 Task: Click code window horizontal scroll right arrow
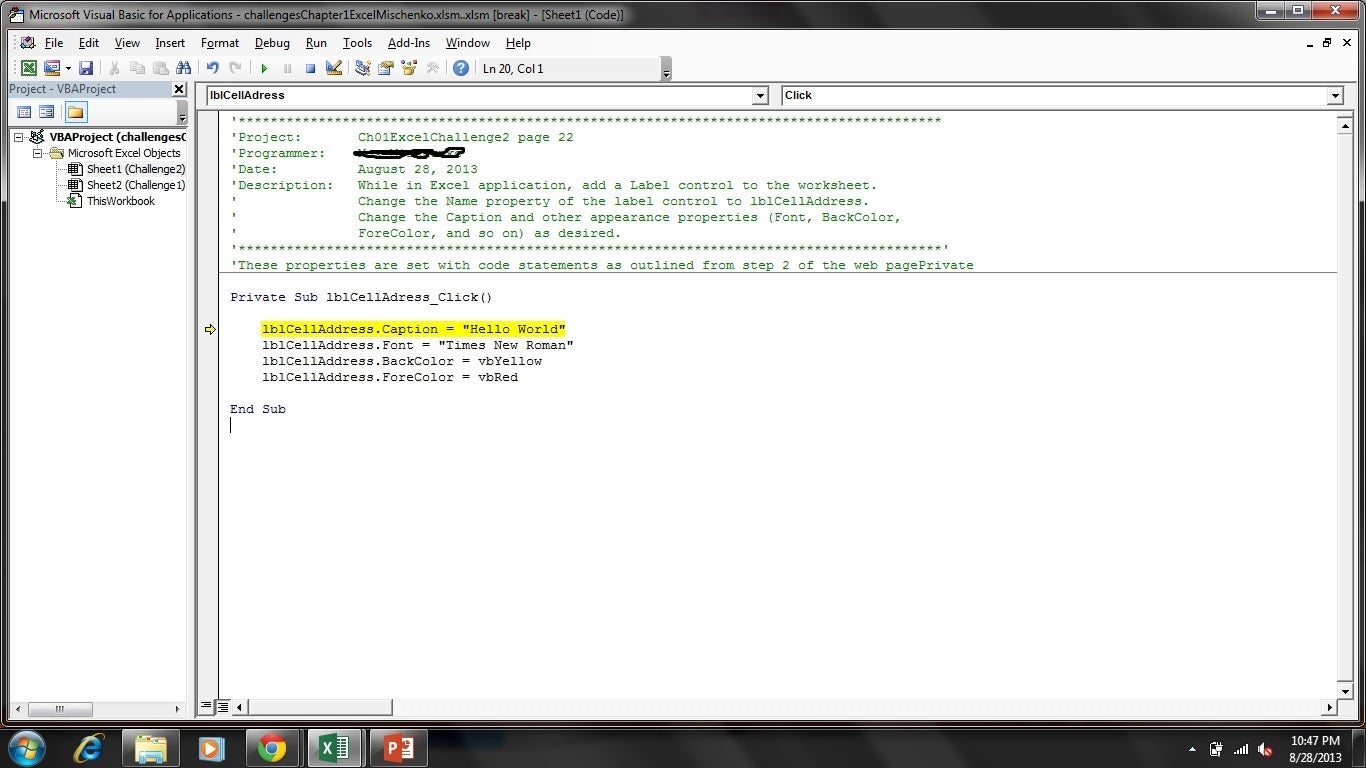click(x=1329, y=707)
